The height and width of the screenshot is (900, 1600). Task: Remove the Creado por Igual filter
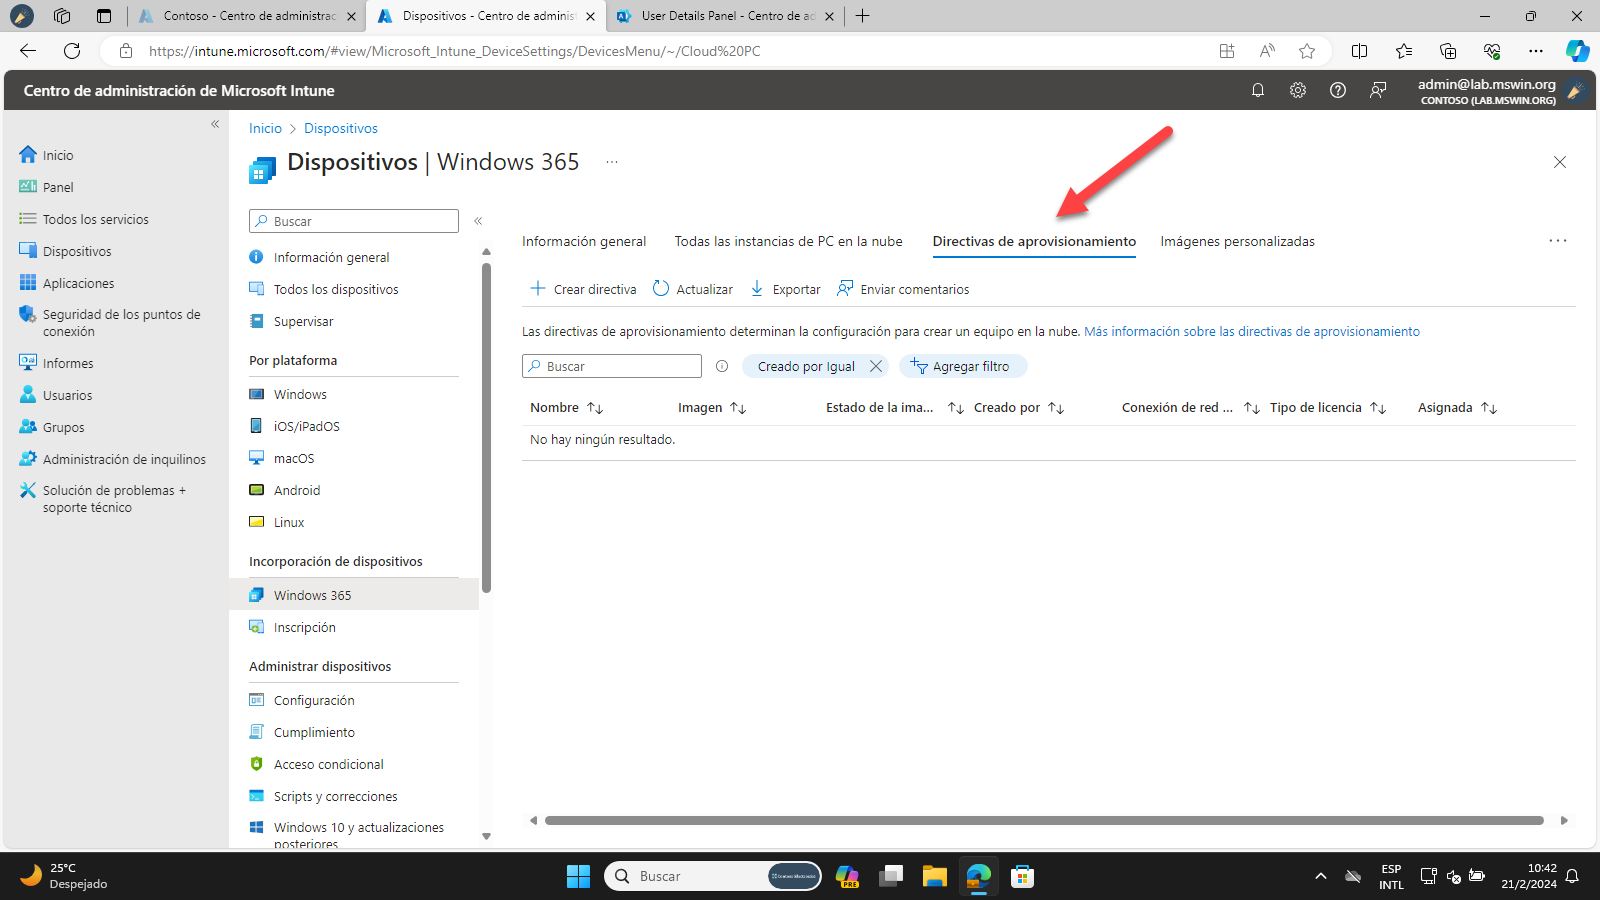coord(876,366)
